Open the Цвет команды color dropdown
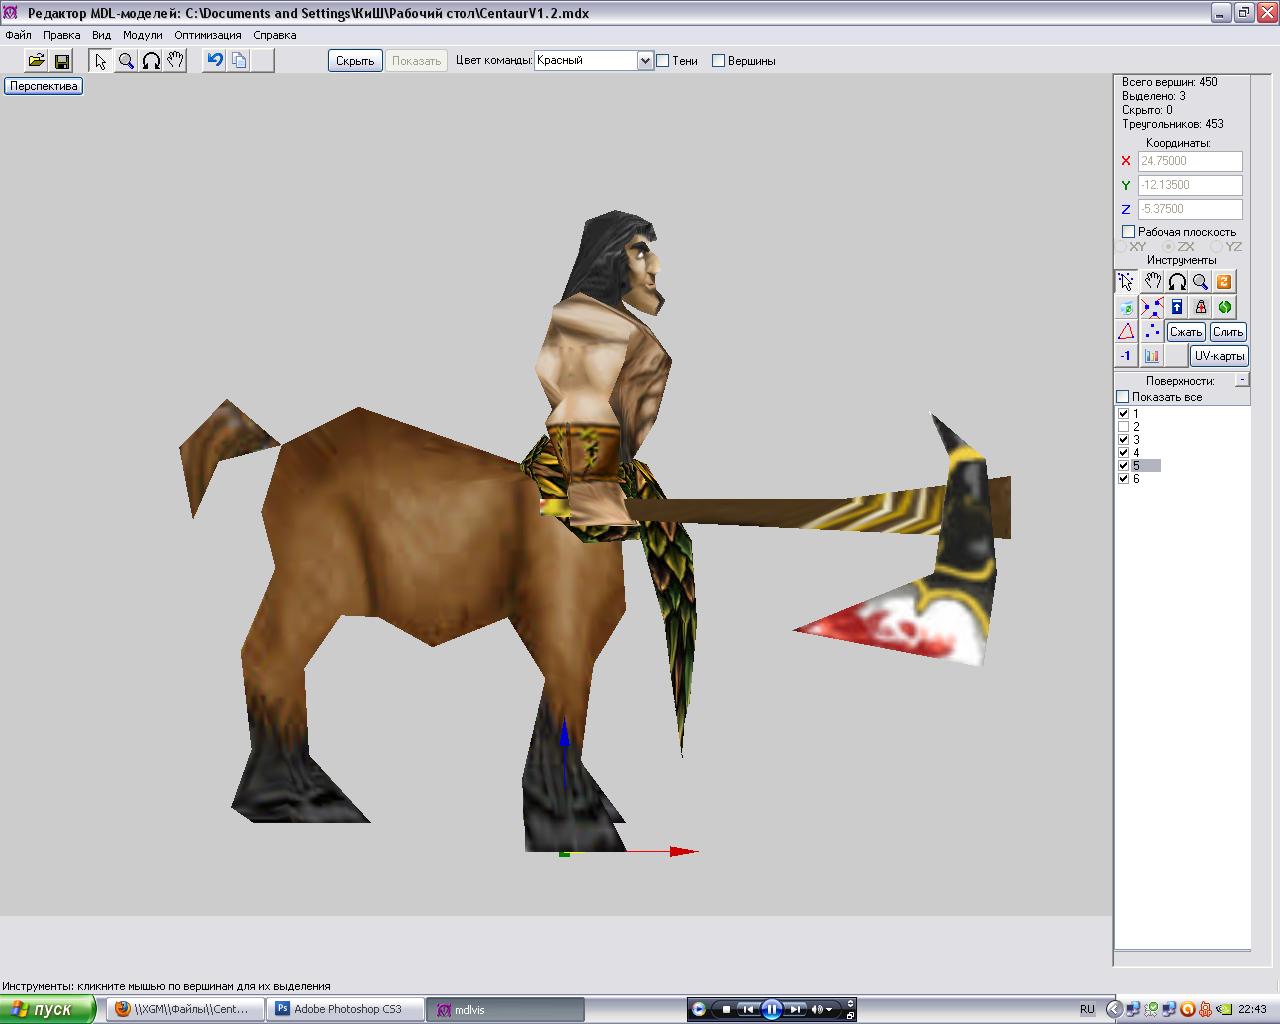Image resolution: width=1280 pixels, height=1024 pixels. 645,60
